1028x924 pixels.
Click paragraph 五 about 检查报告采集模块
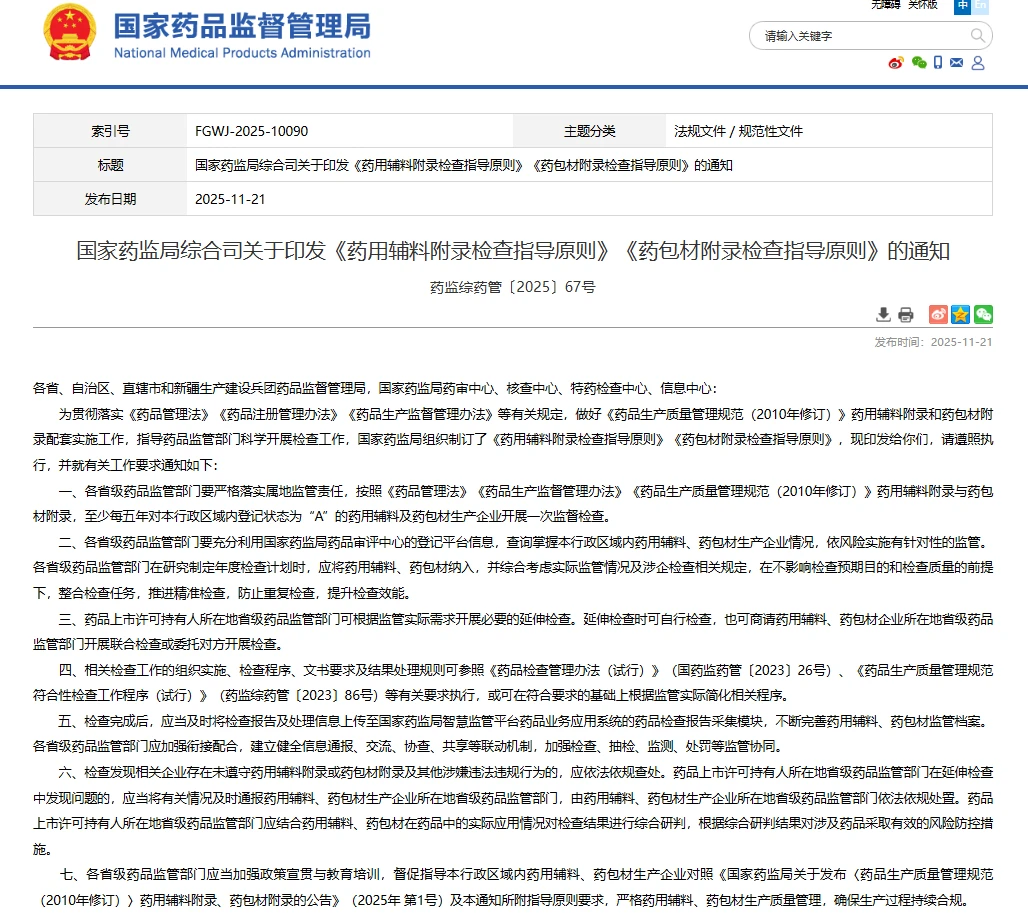pos(513,734)
